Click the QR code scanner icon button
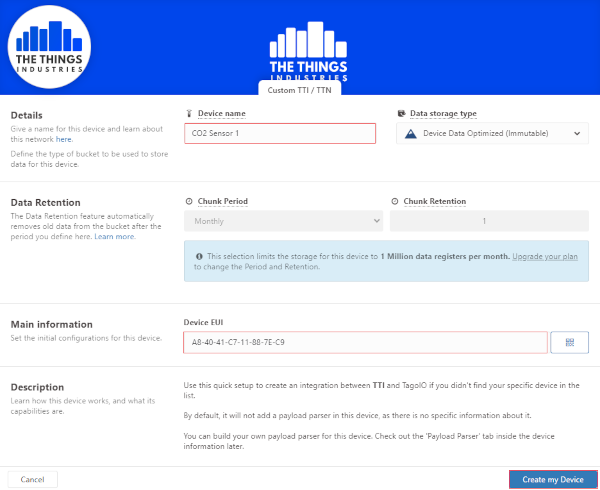 [x=569, y=342]
